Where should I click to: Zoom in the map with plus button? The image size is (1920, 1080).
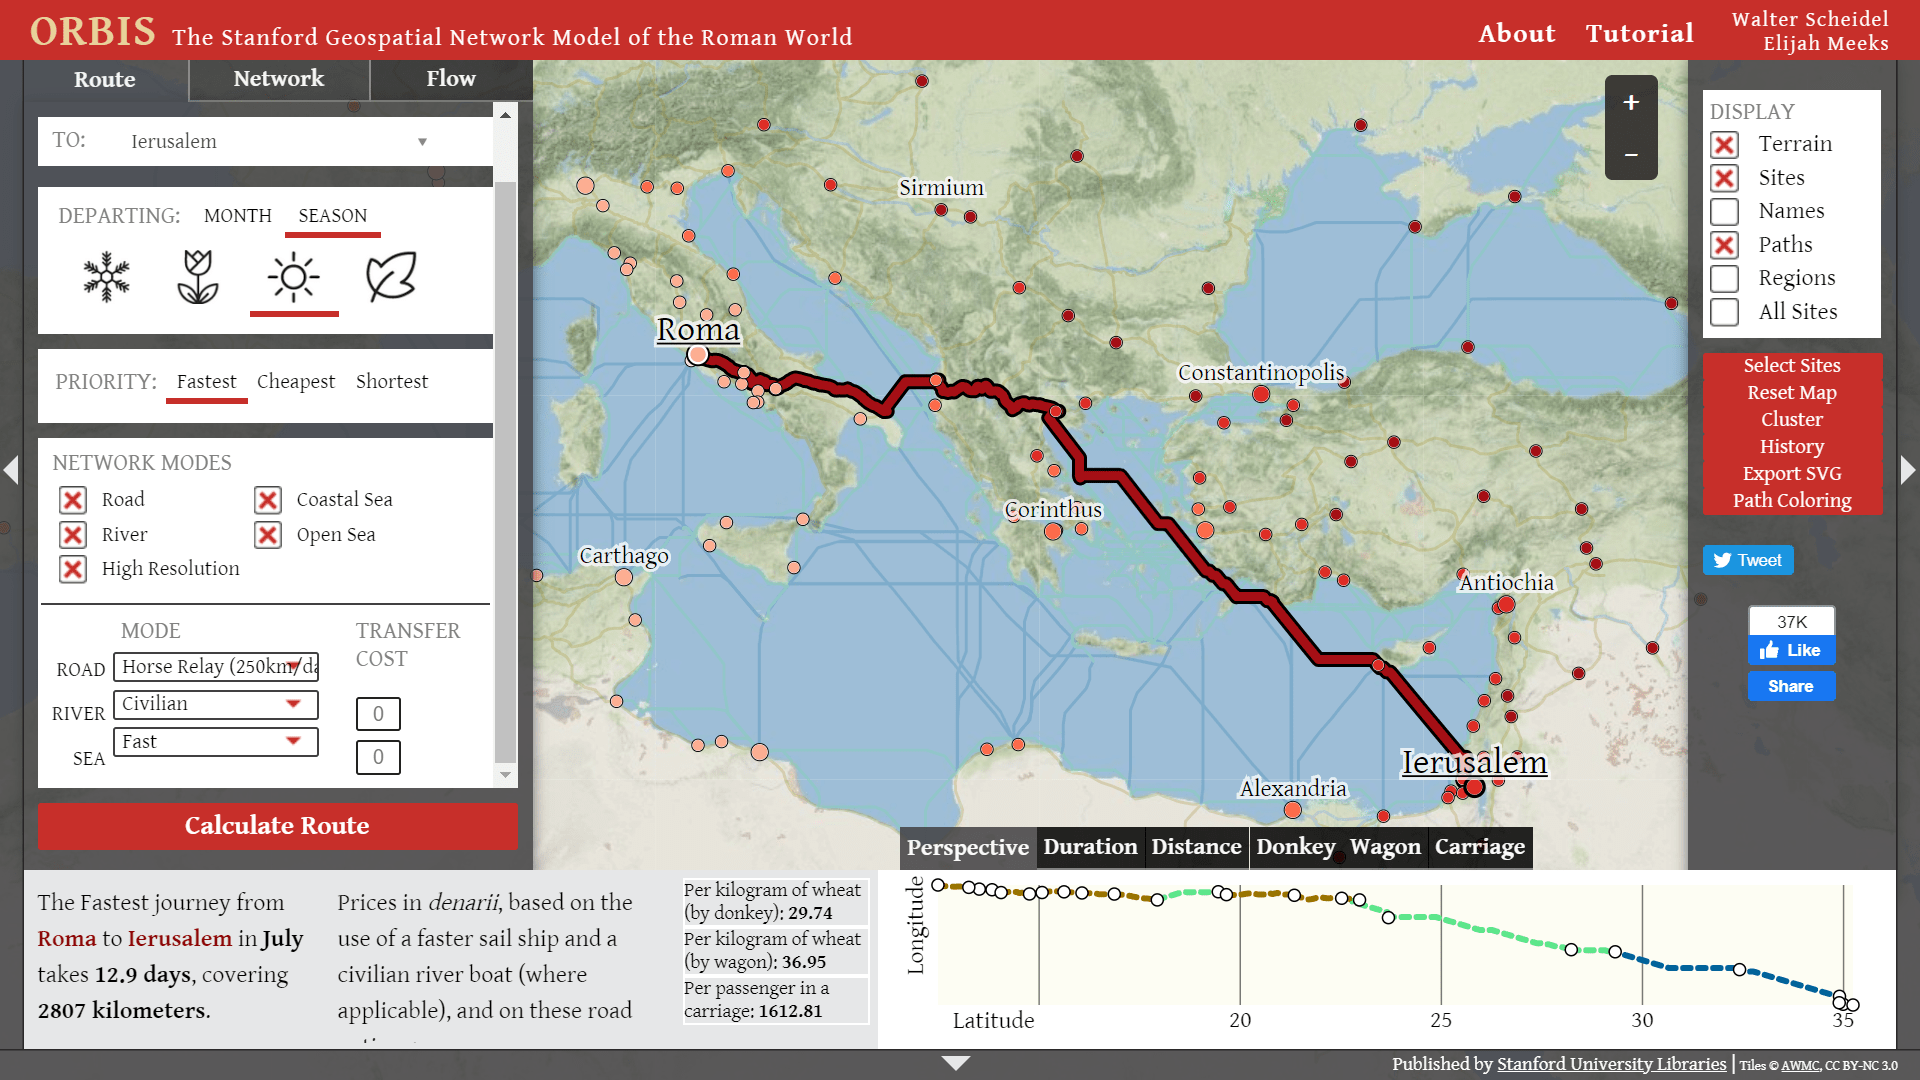[1631, 103]
